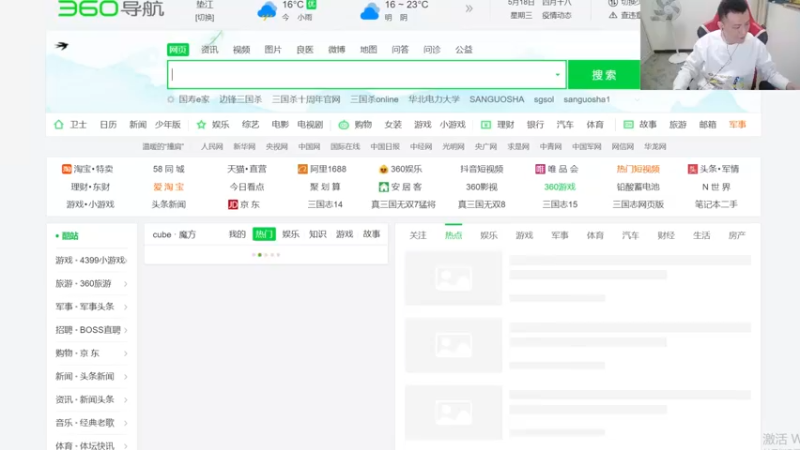Open the green 360游戏 link
Image resolution: width=800 pixels, height=450 pixels.
pos(560,187)
